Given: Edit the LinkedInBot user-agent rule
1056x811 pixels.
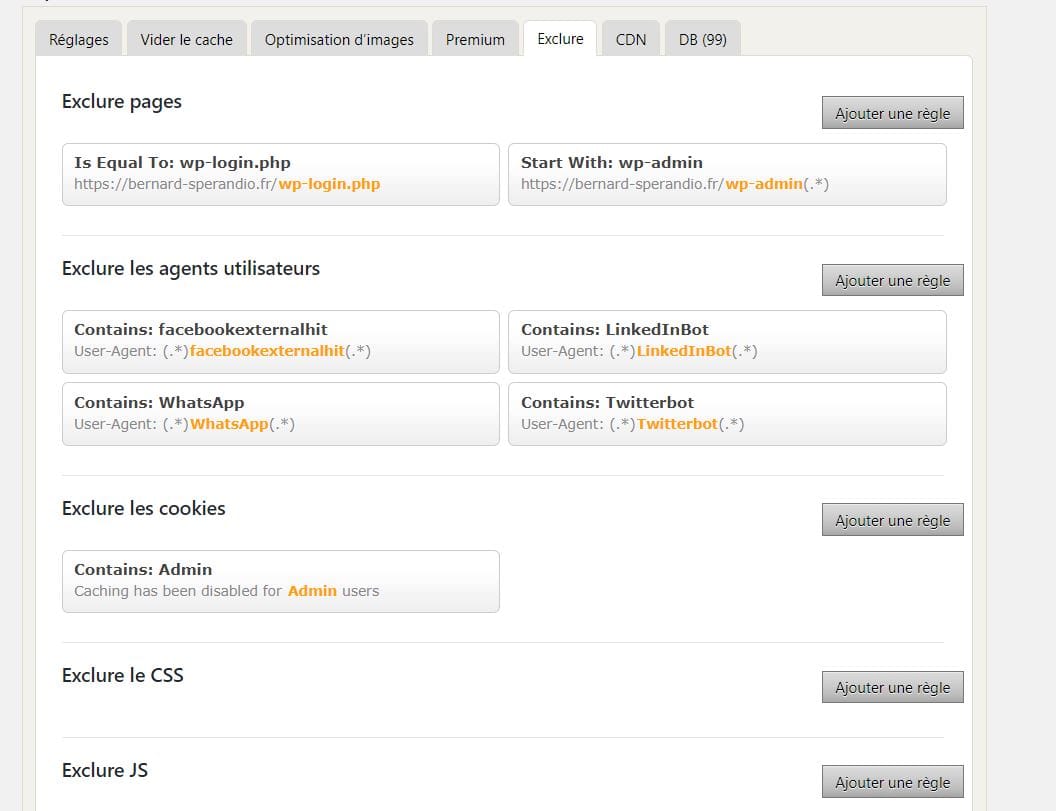Looking at the screenshot, I should (x=727, y=342).
